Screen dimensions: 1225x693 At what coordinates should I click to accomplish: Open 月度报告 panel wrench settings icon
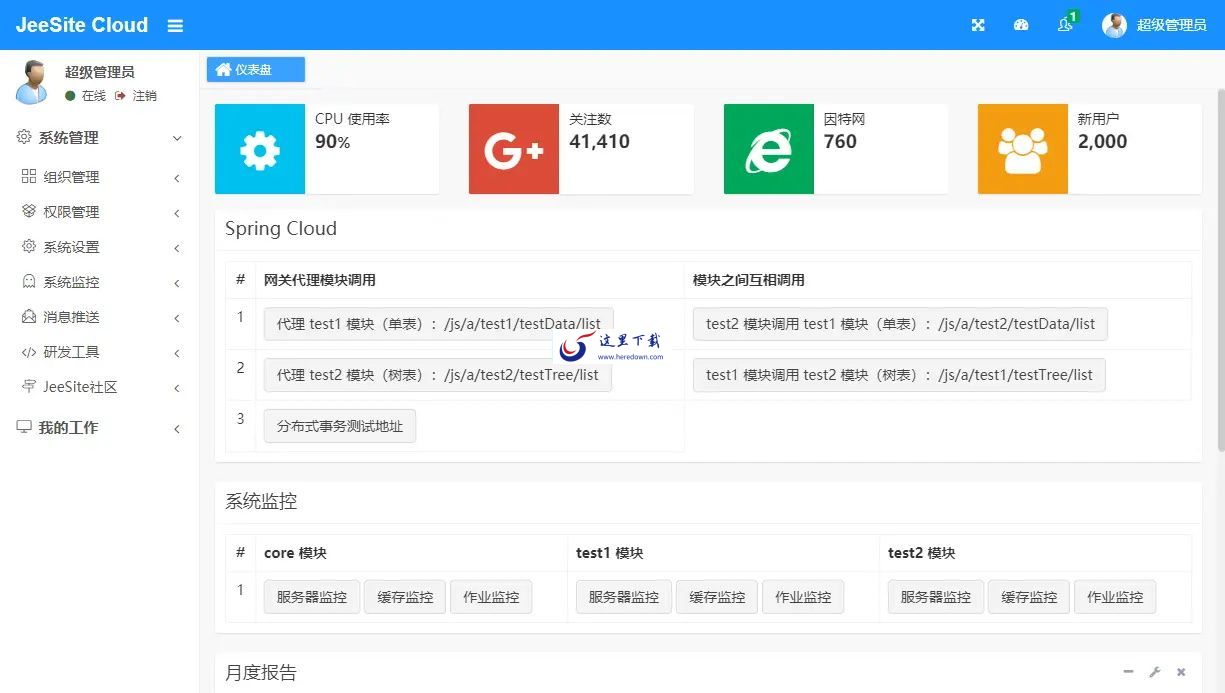point(1155,672)
